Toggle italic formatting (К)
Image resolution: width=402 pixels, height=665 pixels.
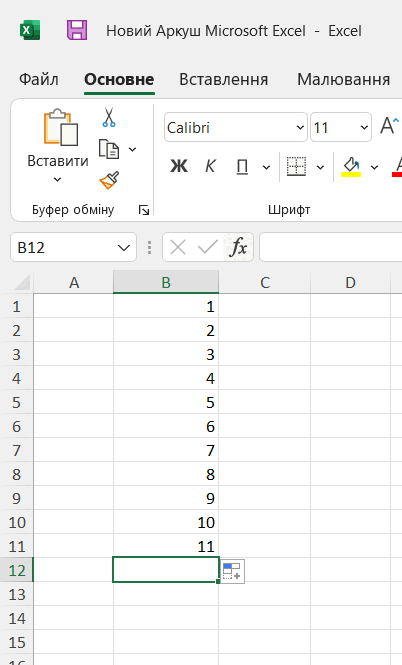pos(210,166)
